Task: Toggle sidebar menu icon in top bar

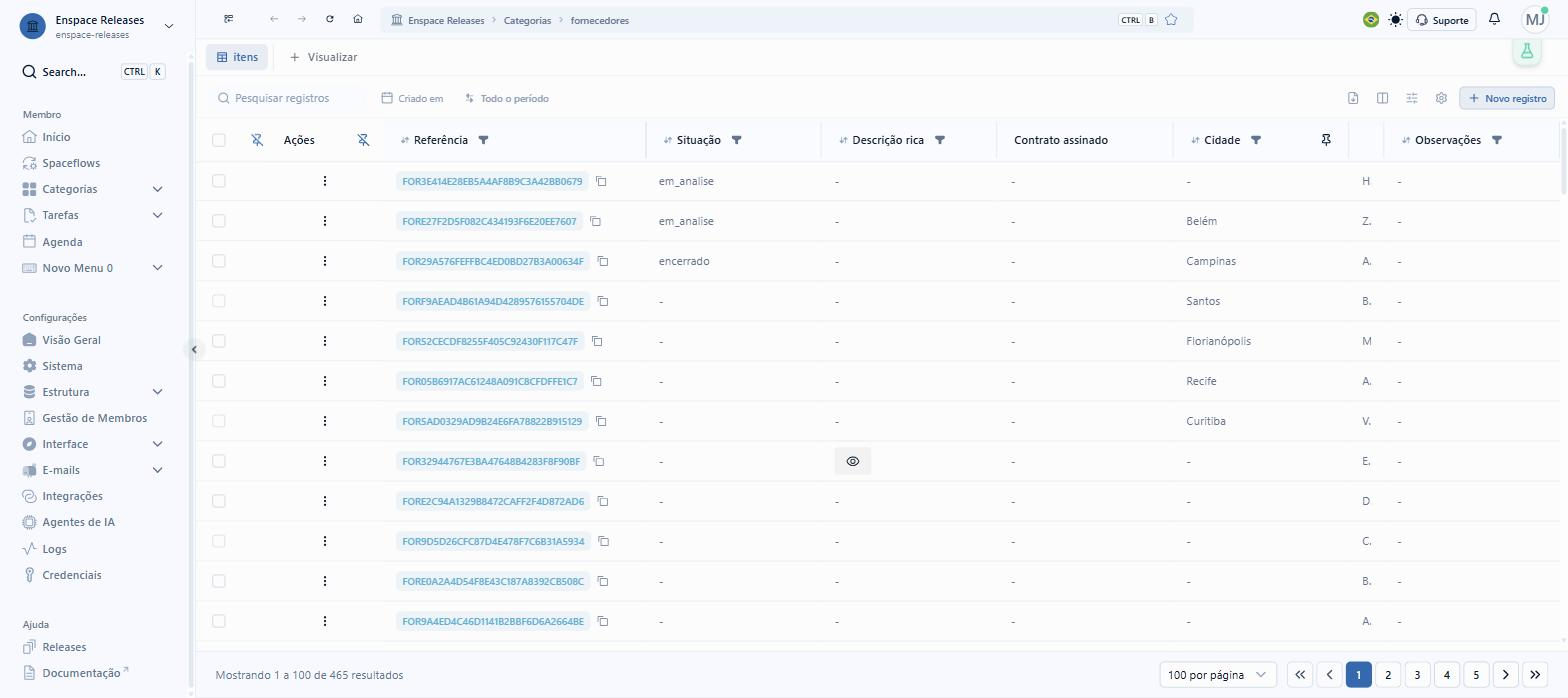Action: (229, 20)
